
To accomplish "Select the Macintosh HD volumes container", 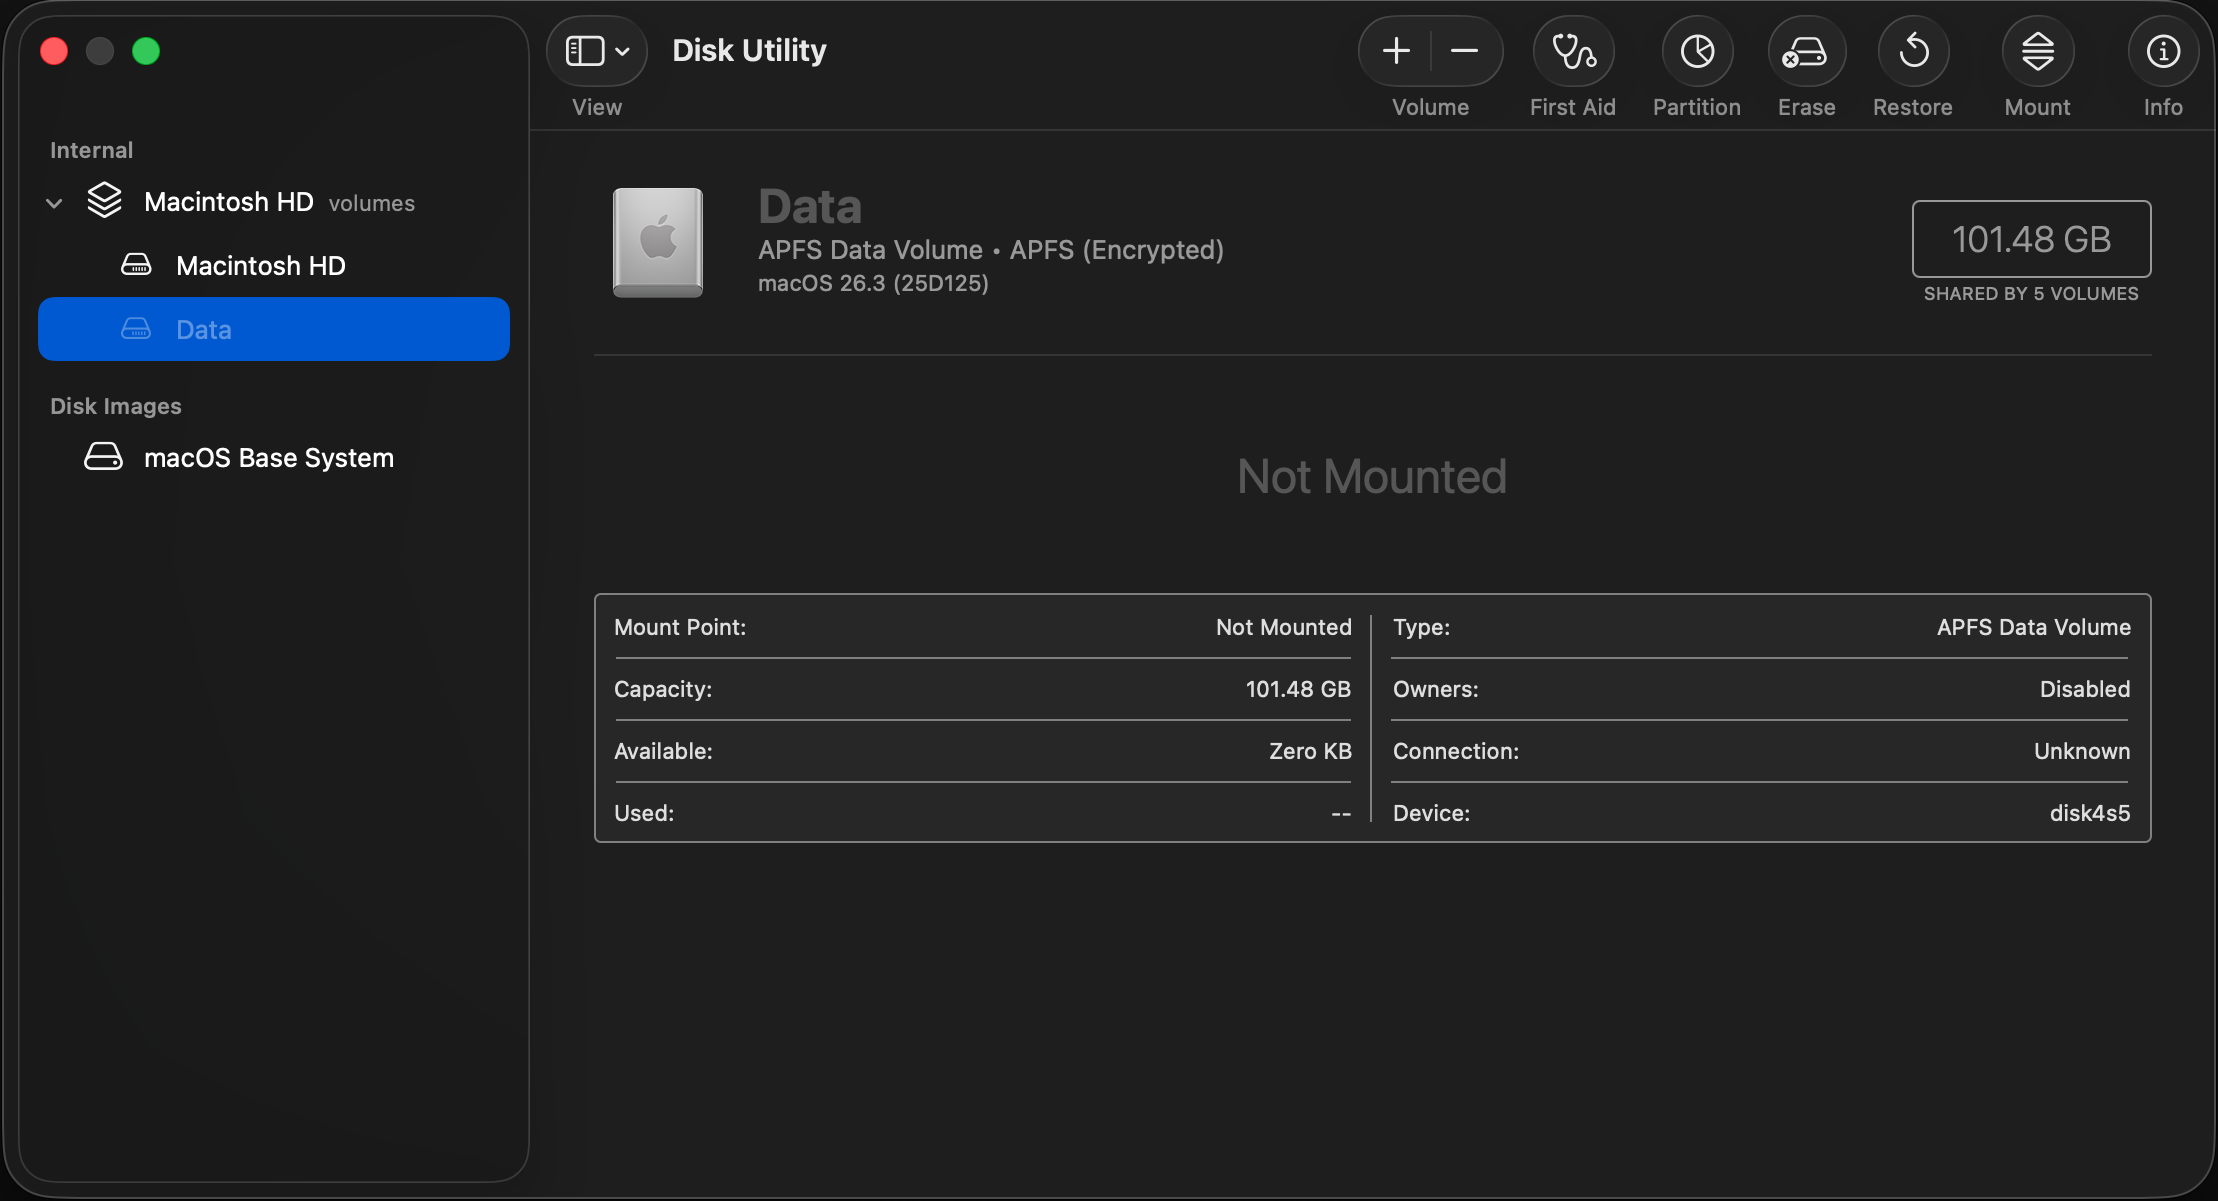I will point(229,202).
